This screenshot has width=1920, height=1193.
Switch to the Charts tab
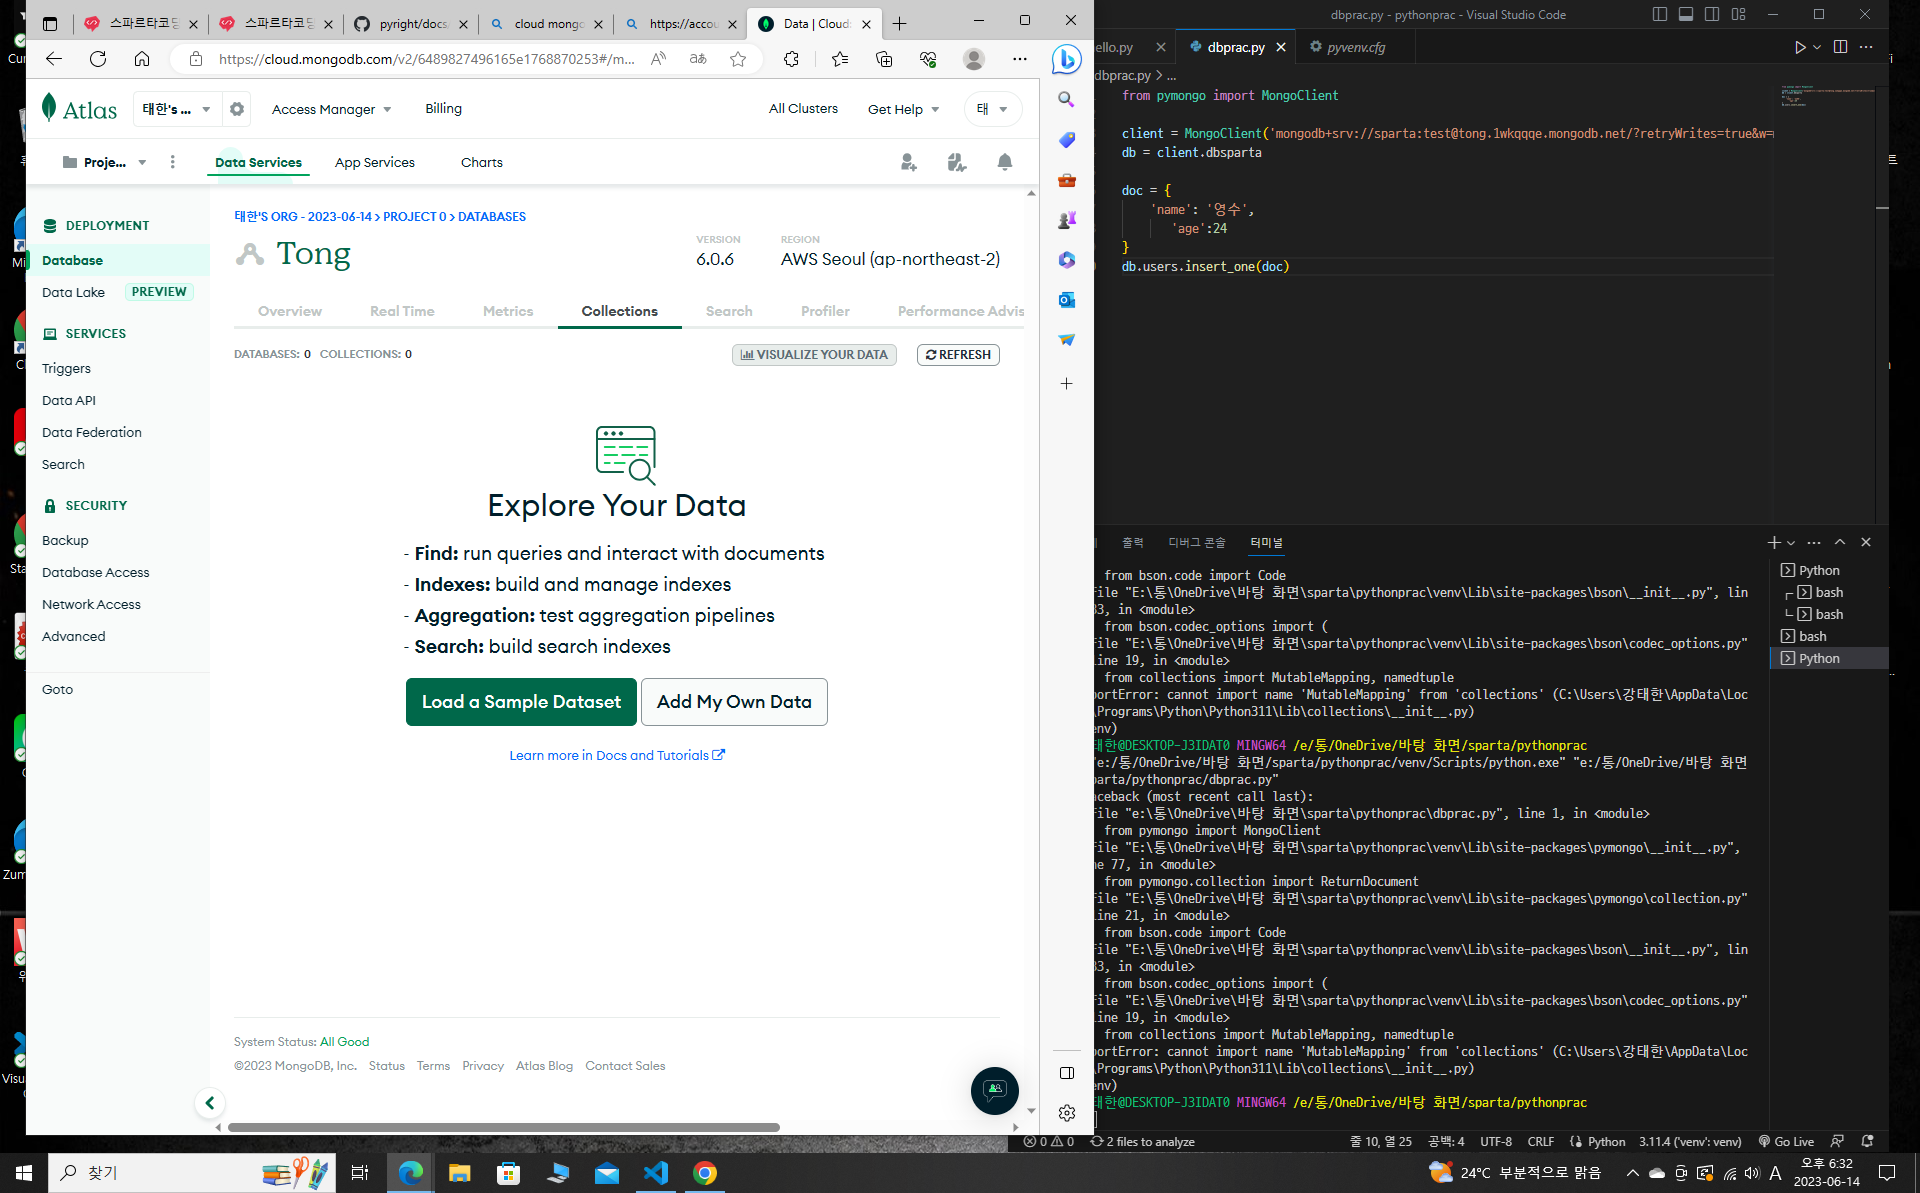tap(482, 162)
